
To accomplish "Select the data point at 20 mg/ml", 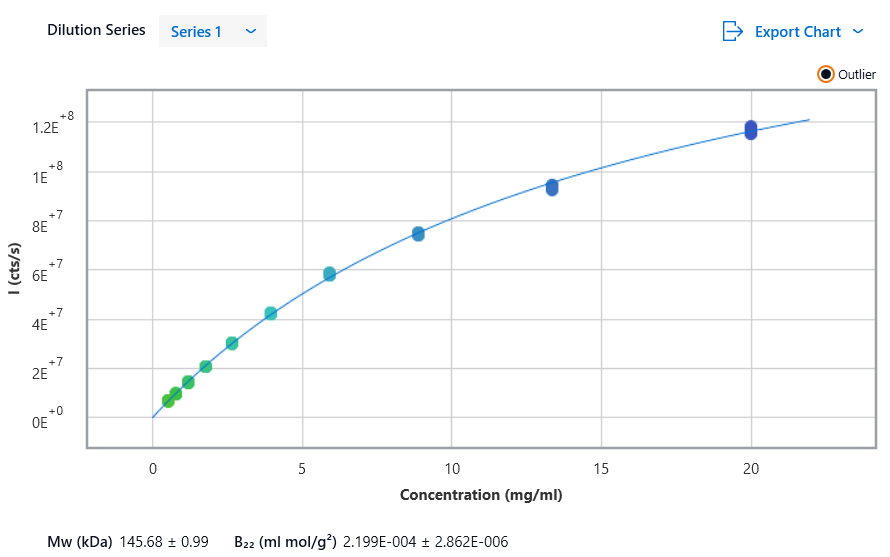I will click(x=751, y=130).
